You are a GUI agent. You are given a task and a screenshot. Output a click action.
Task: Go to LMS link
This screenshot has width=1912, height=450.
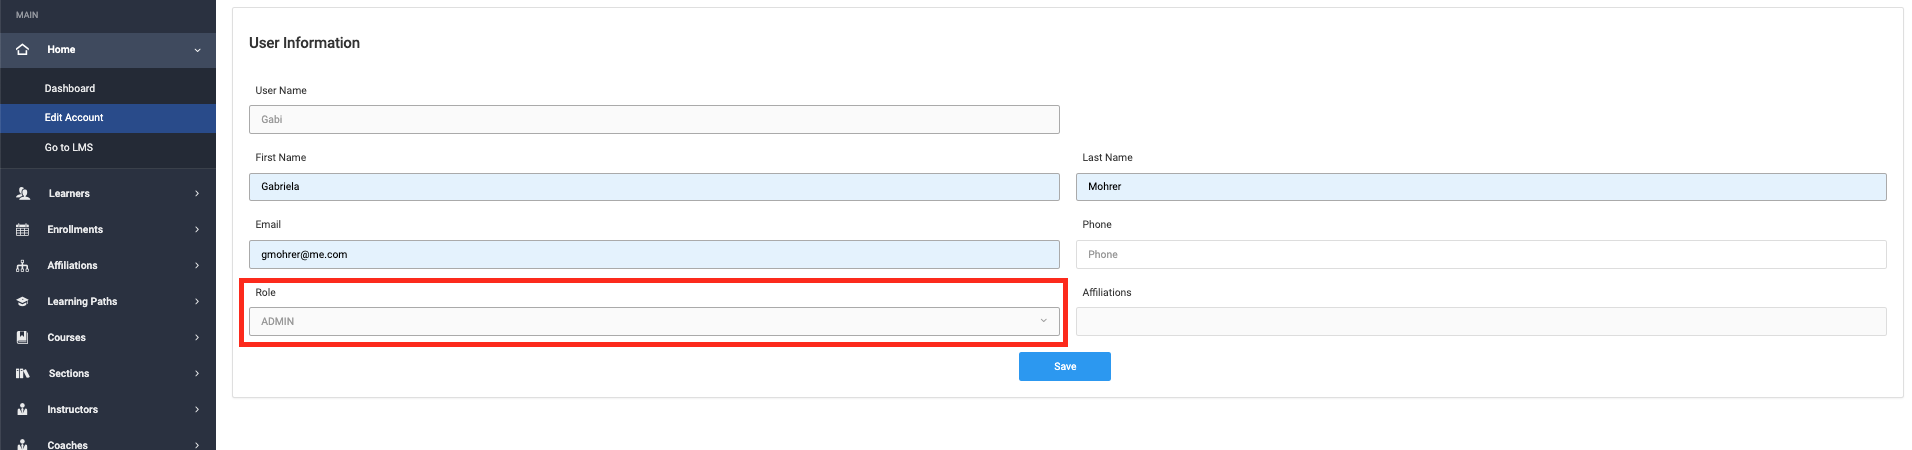pyautogui.click(x=69, y=147)
